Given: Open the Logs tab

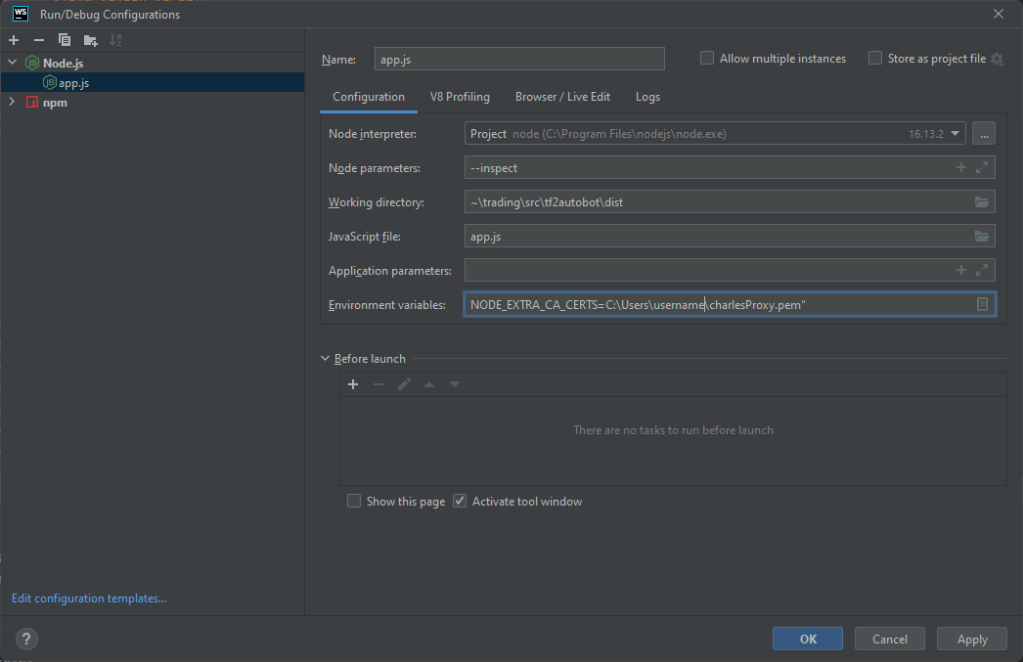Looking at the screenshot, I should (x=647, y=97).
